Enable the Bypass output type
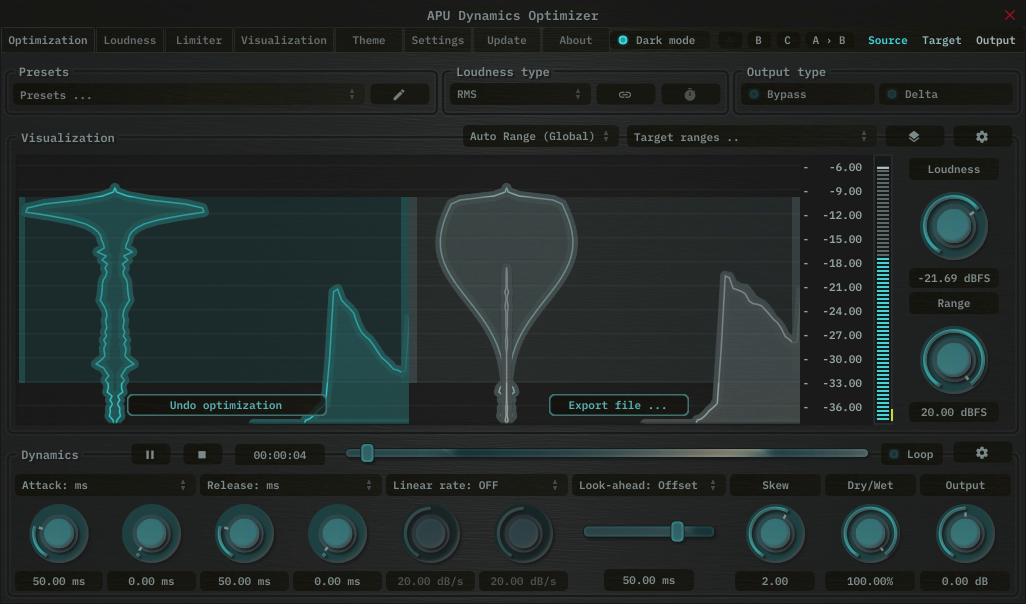The image size is (1026, 604). 807,94
